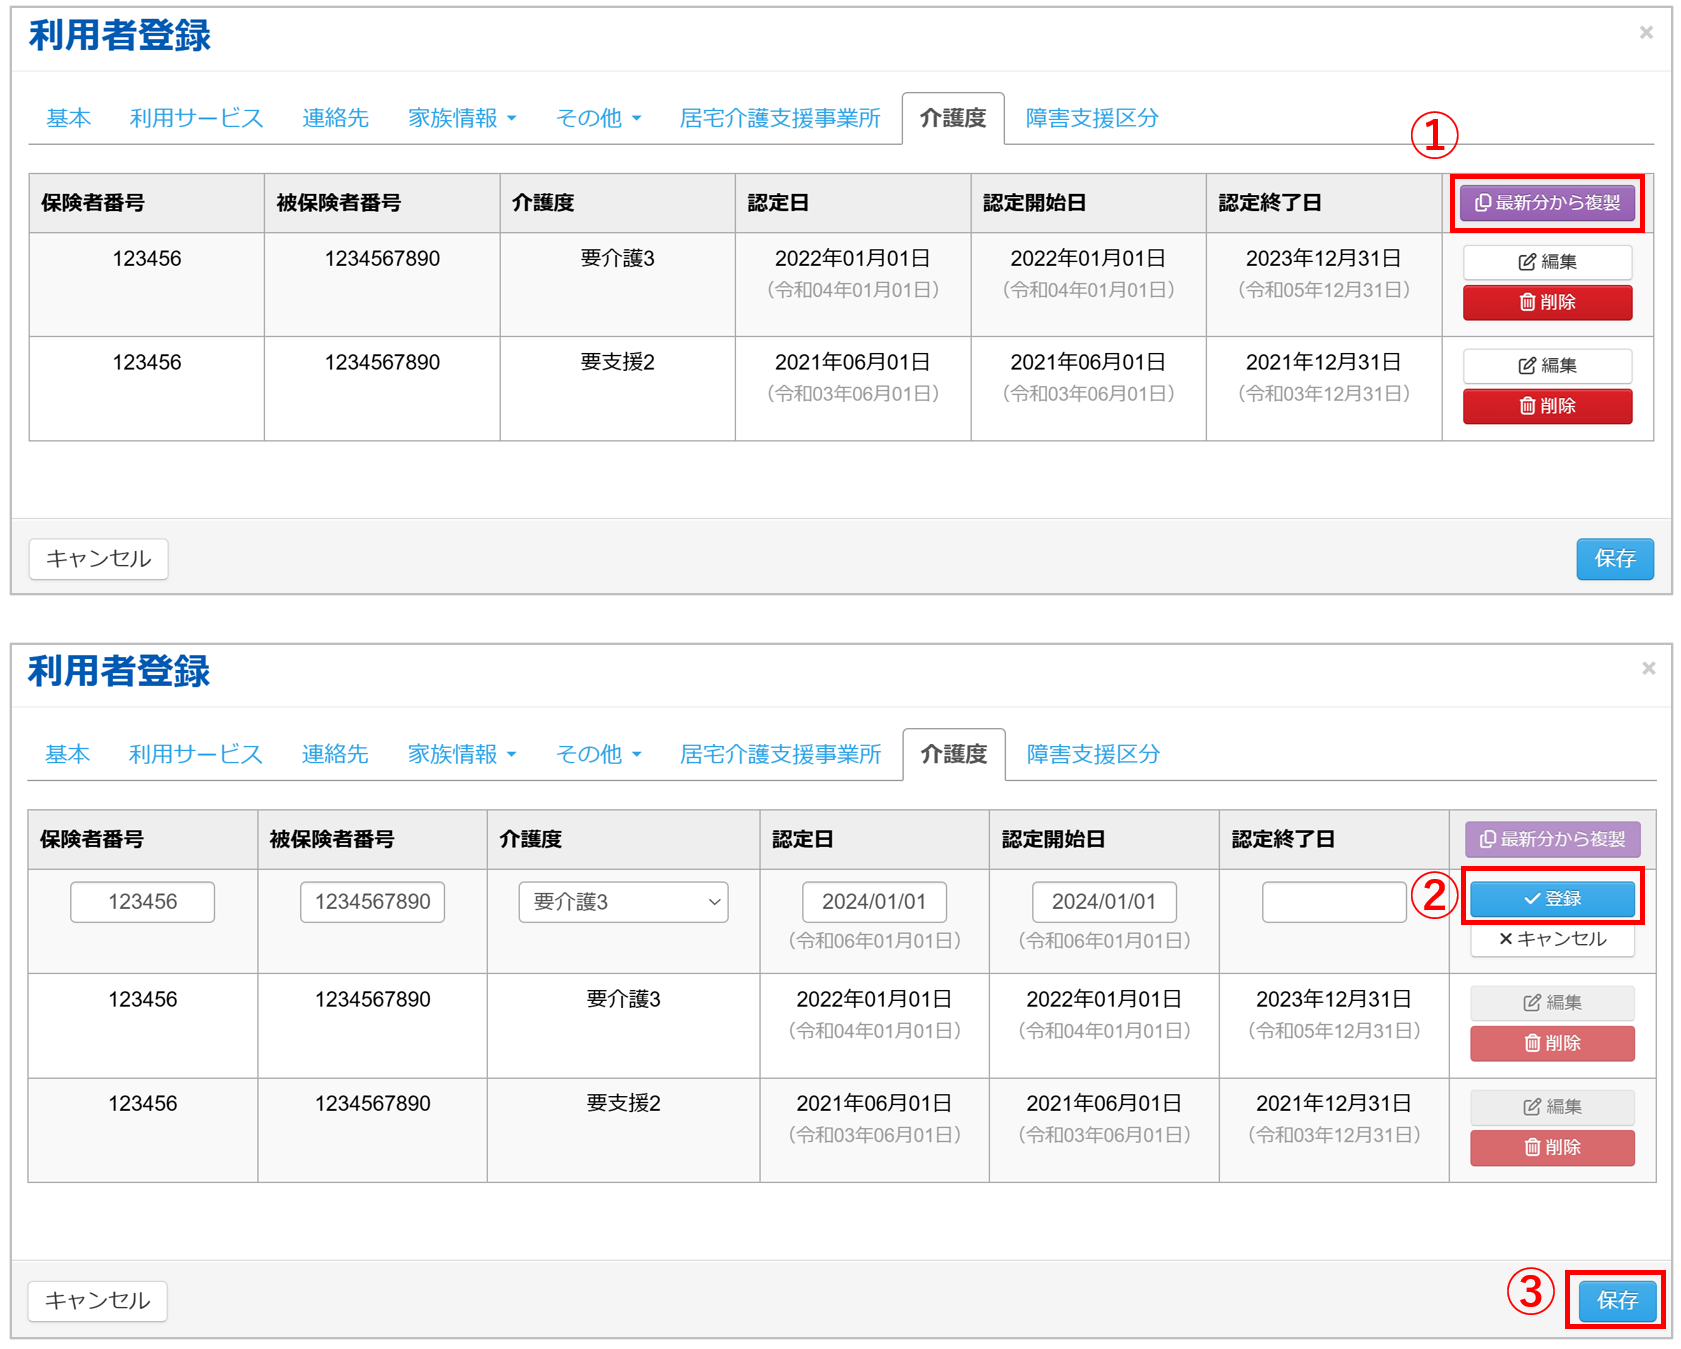Expand 家族情報 menu in the upper dialog

coord(461,119)
